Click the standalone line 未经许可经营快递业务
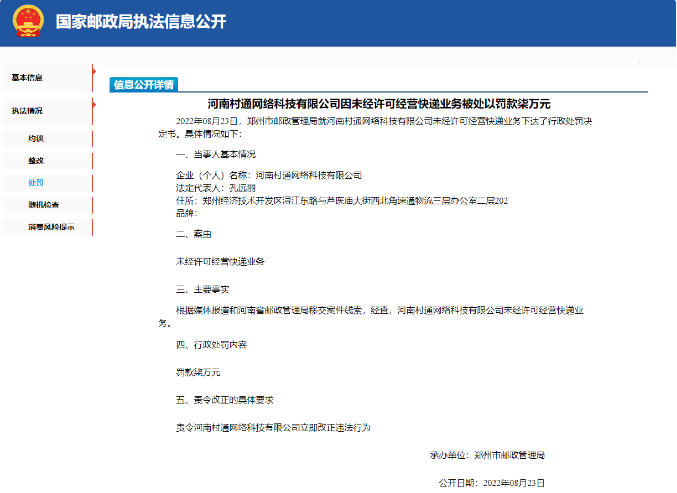The height and width of the screenshot is (493, 677). [220, 262]
